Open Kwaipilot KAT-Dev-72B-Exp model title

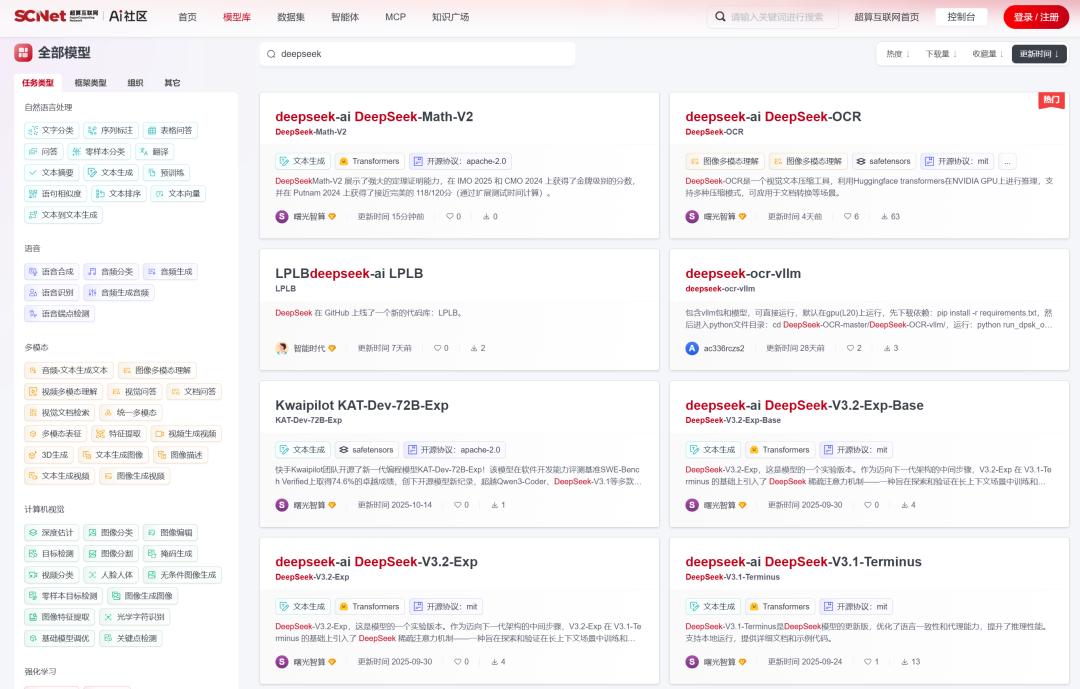[x=362, y=405]
